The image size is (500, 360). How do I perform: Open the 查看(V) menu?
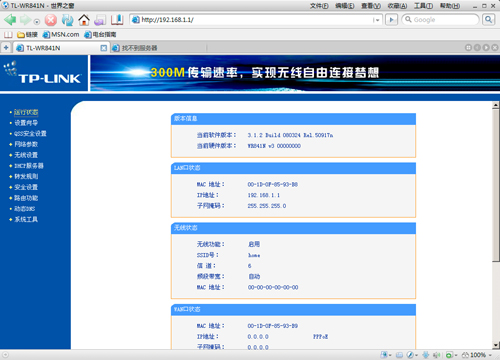(371, 6)
